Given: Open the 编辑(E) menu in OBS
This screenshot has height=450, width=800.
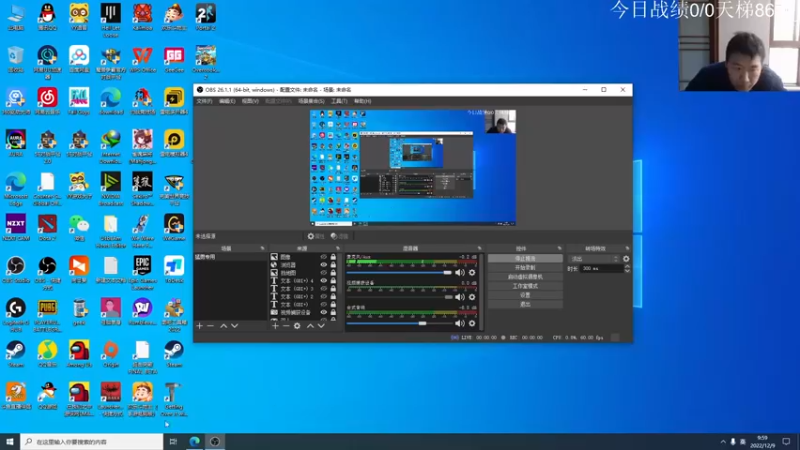Looking at the screenshot, I should click(x=227, y=101).
